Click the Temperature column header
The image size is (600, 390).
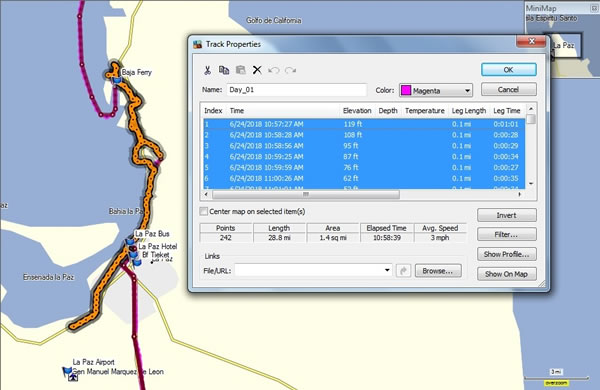(425, 111)
